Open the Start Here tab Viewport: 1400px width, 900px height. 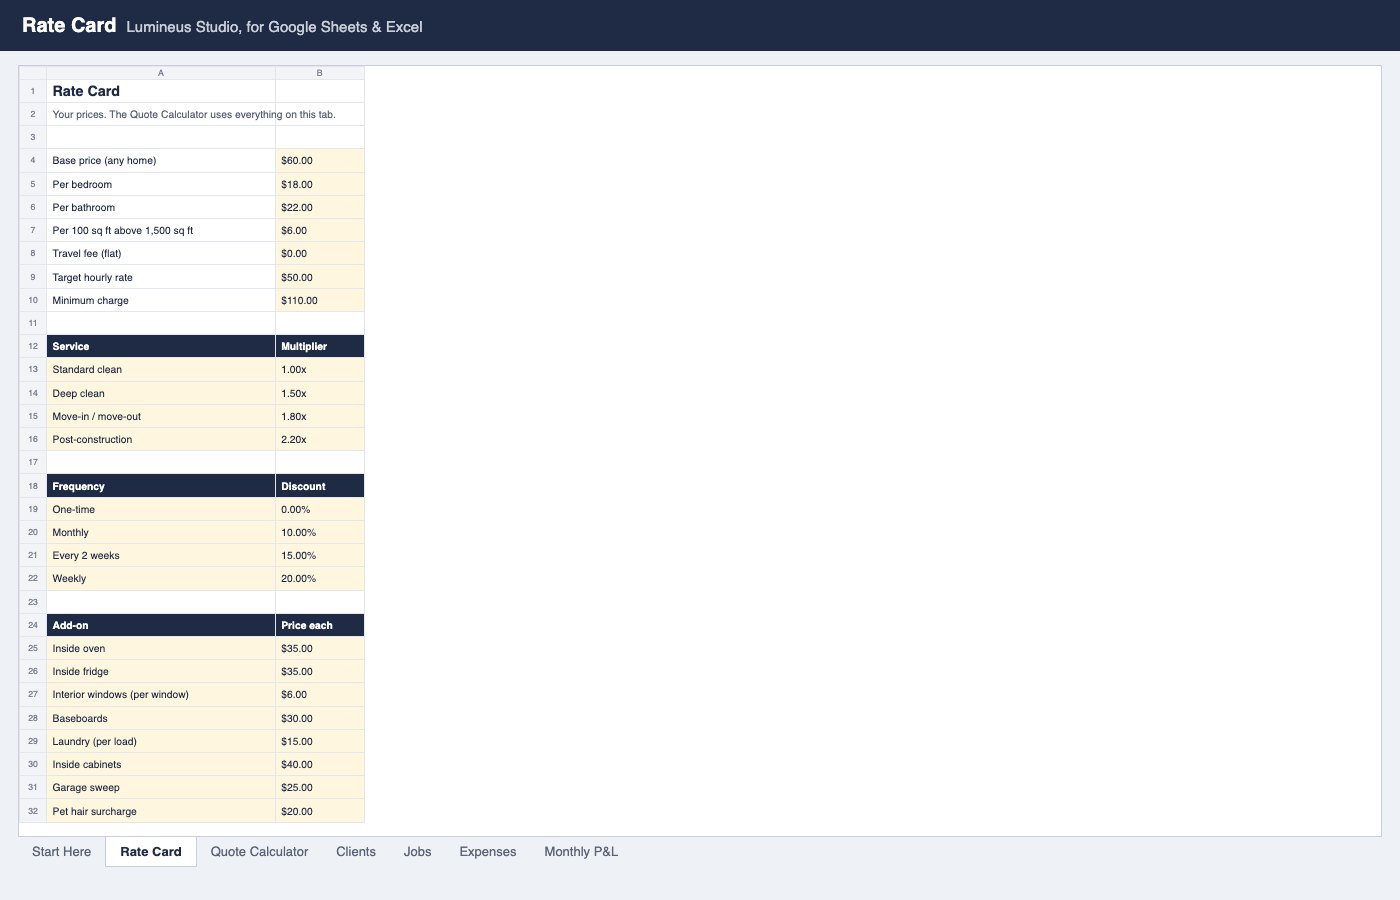pyautogui.click(x=61, y=852)
